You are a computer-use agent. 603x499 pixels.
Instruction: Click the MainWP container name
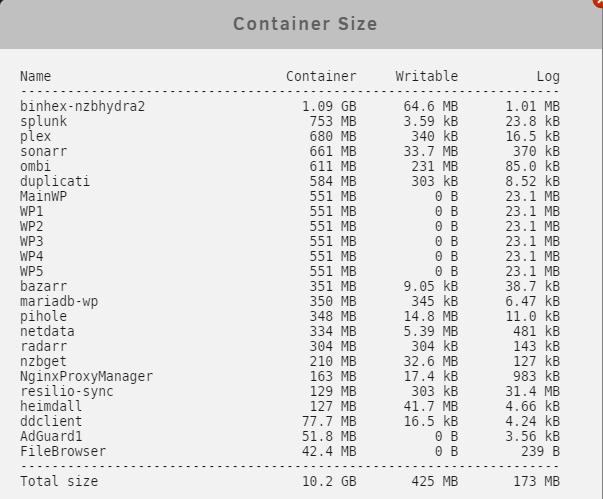(43, 196)
